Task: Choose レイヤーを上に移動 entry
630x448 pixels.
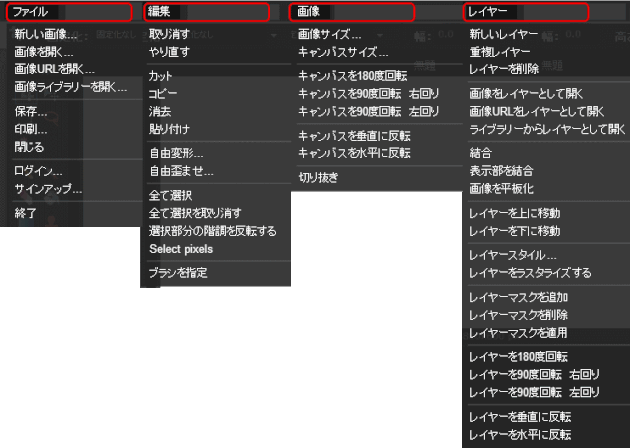Action: 515,213
